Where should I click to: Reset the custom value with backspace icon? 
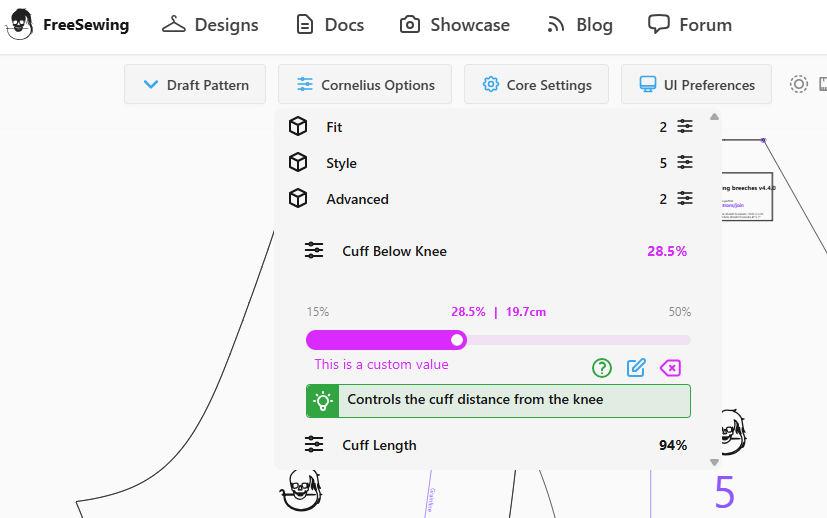(x=670, y=368)
